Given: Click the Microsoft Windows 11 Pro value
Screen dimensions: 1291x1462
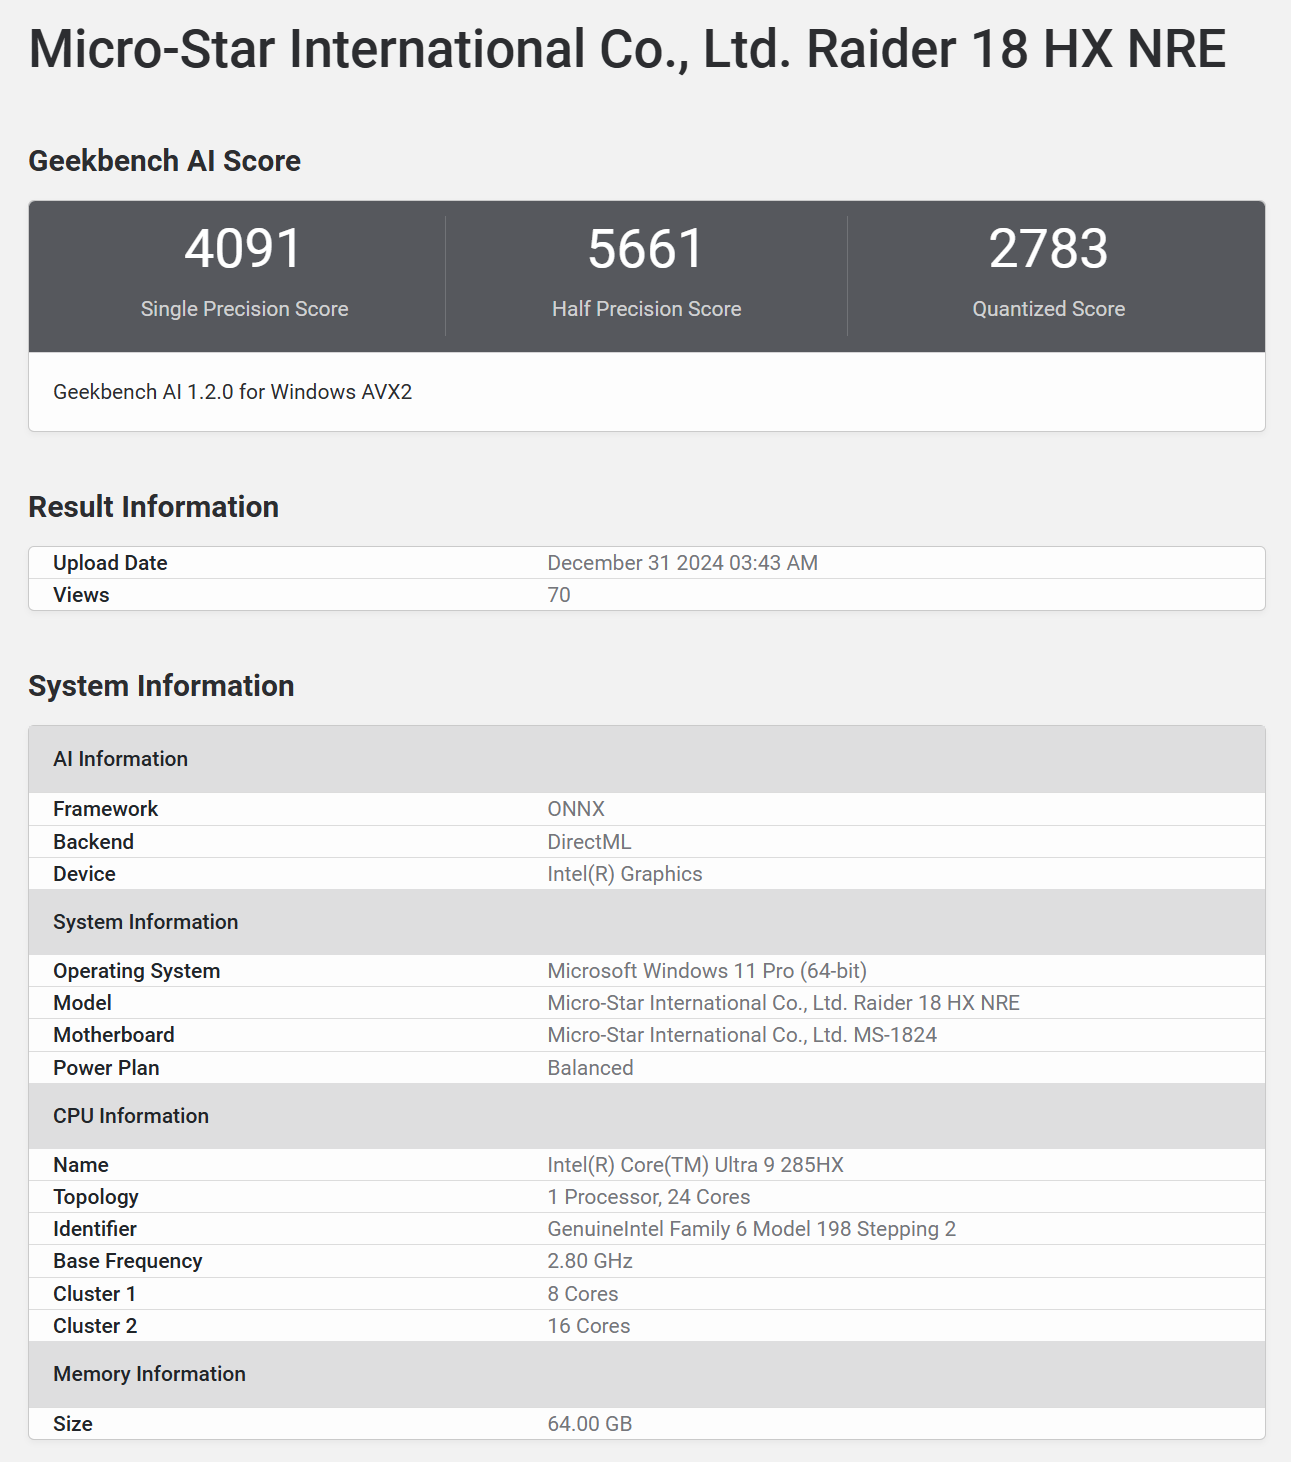Looking at the screenshot, I should 706,971.
